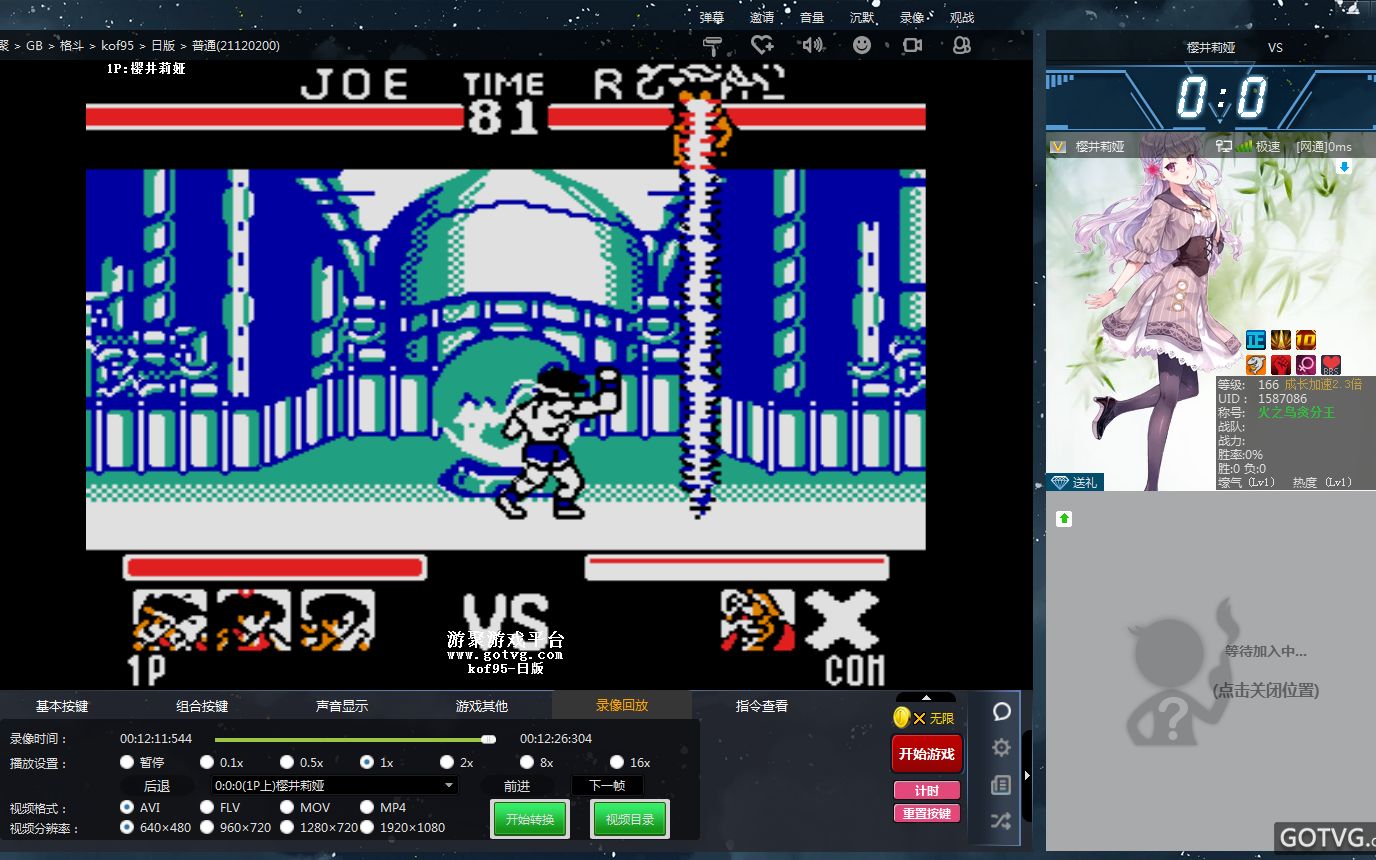Click the network computer icon beside 极速

point(1223,146)
